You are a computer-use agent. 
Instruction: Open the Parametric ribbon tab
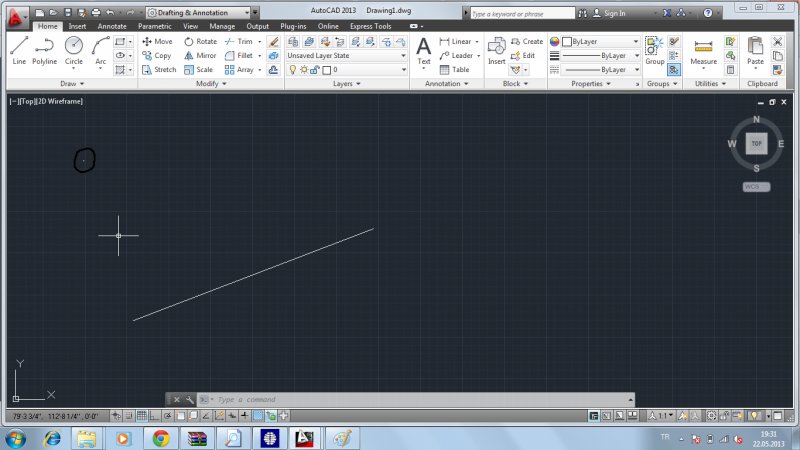click(155, 26)
